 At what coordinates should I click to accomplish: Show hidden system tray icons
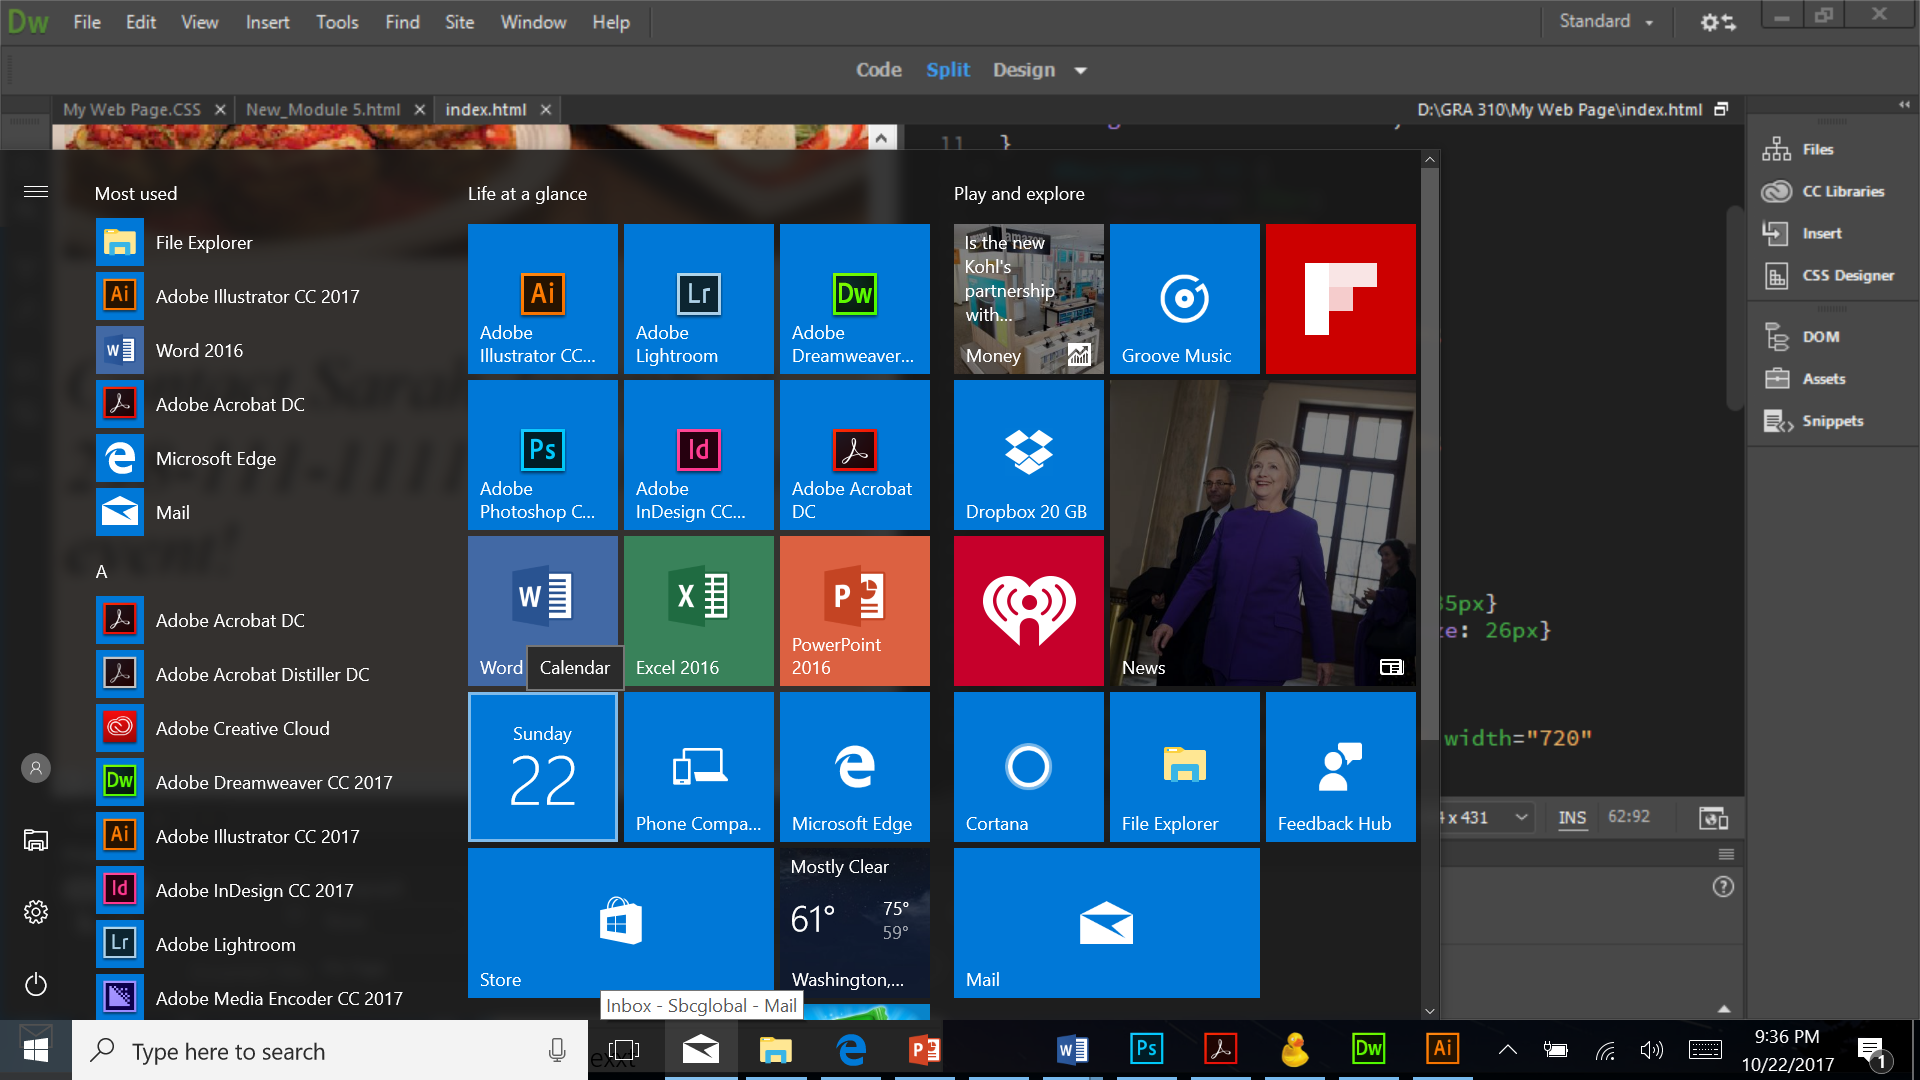point(1507,1050)
